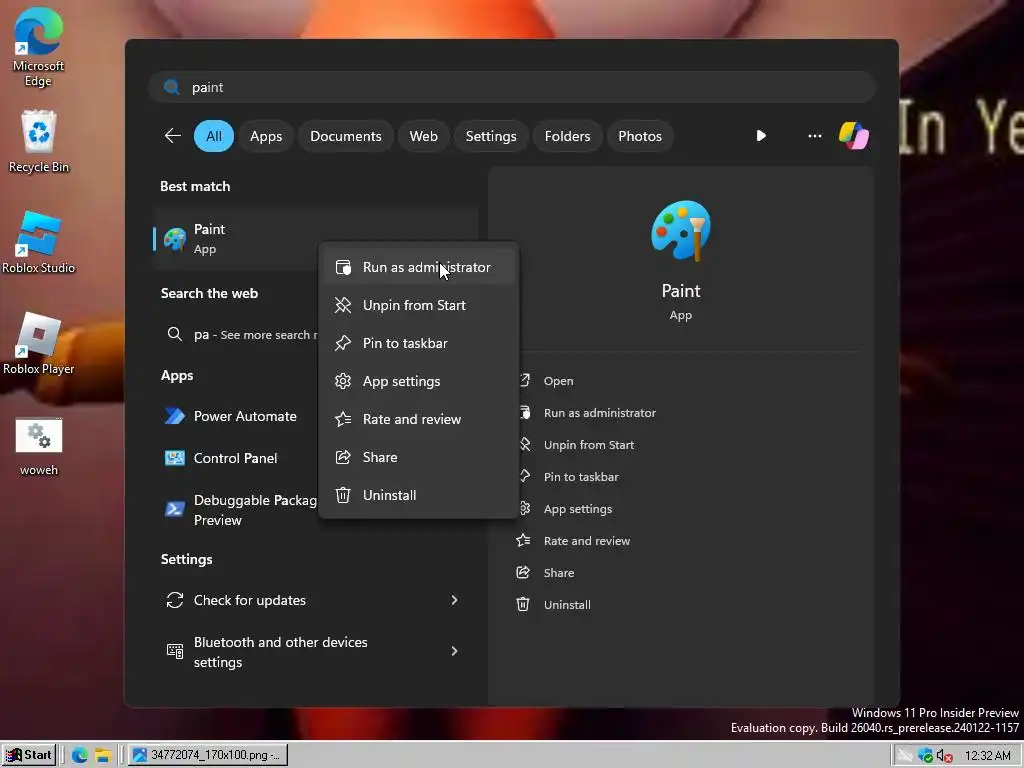Click the play arrow to show more filters
Viewport: 1024px width, 768px height.
[761, 136]
